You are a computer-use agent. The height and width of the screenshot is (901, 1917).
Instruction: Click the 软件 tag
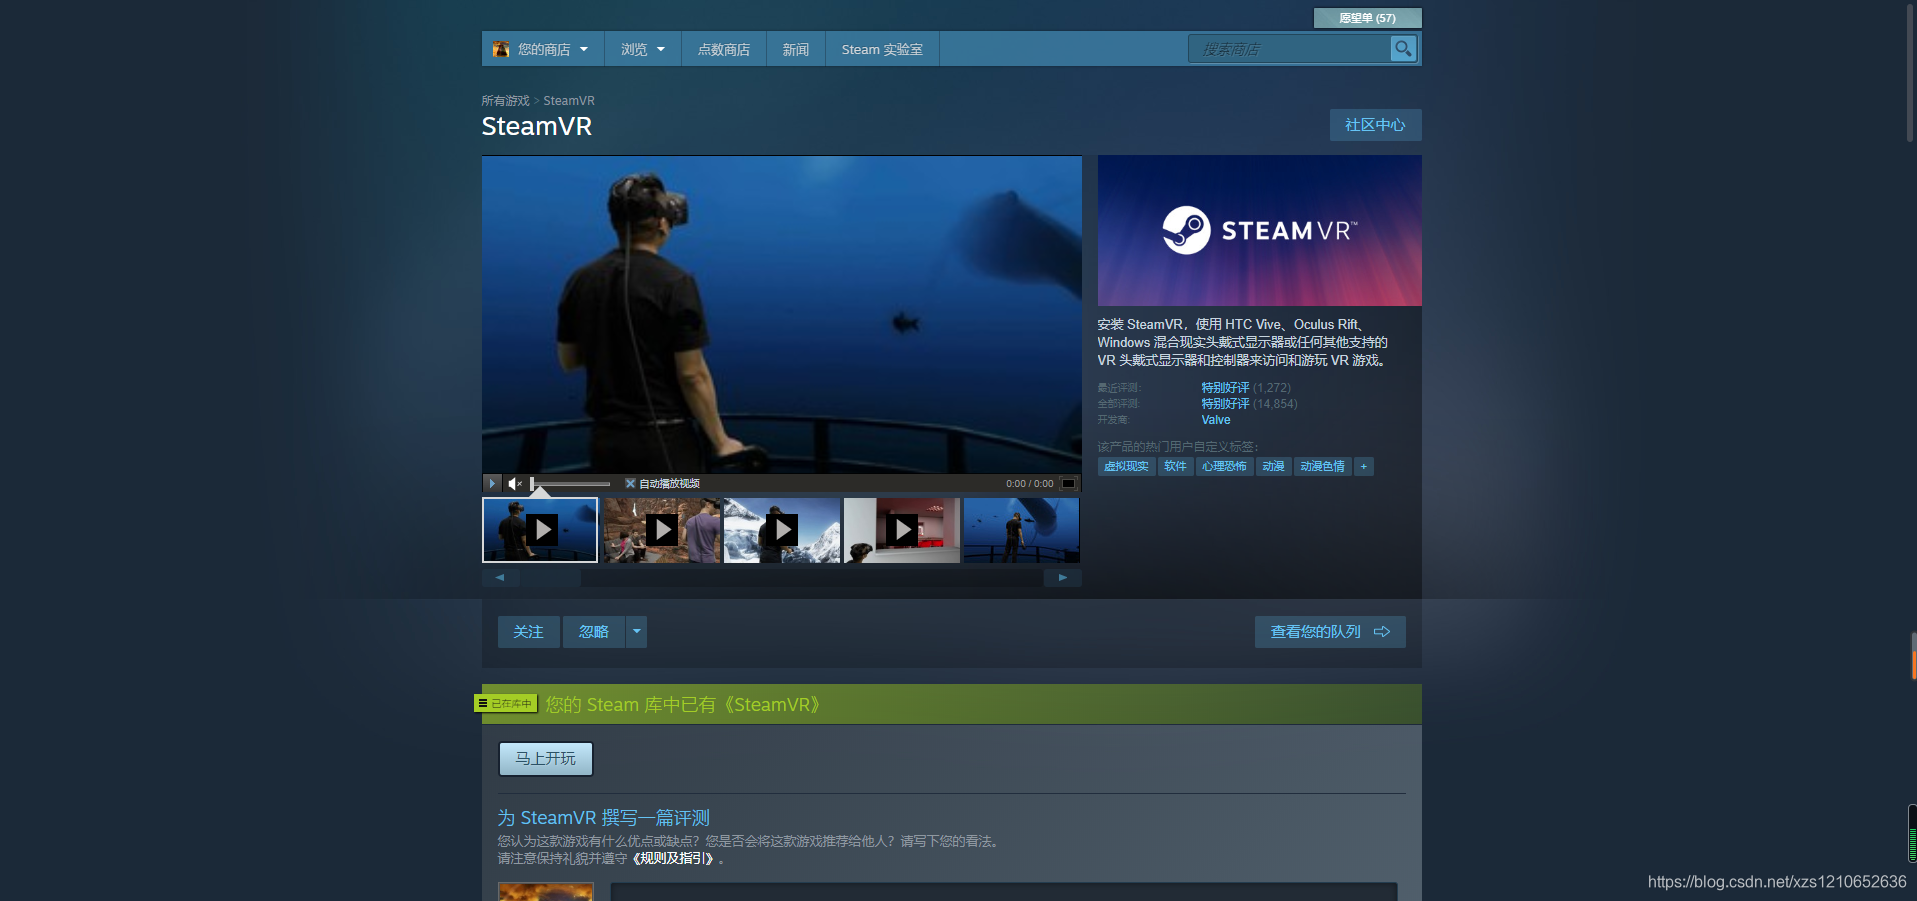[1175, 466]
